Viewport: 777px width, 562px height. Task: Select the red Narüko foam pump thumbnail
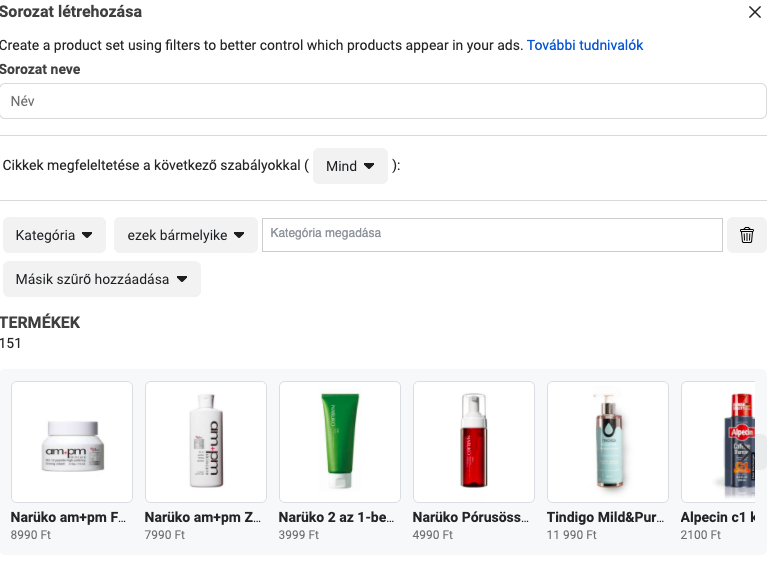(x=474, y=442)
